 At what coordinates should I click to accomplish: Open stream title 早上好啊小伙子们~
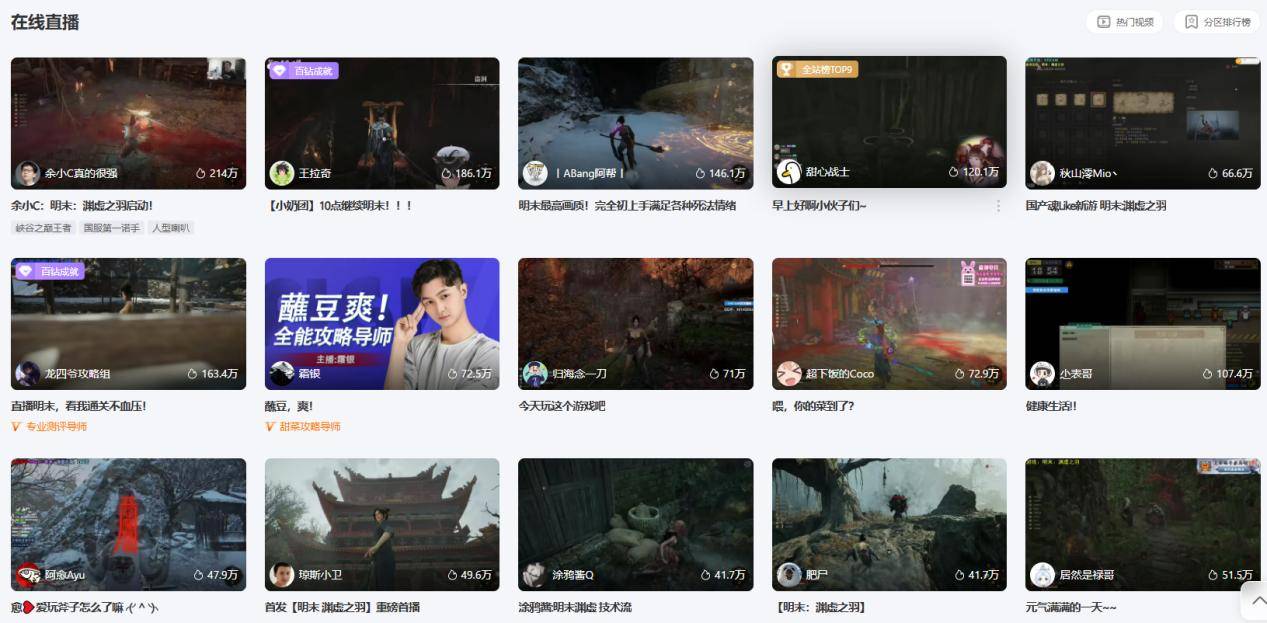(x=819, y=206)
